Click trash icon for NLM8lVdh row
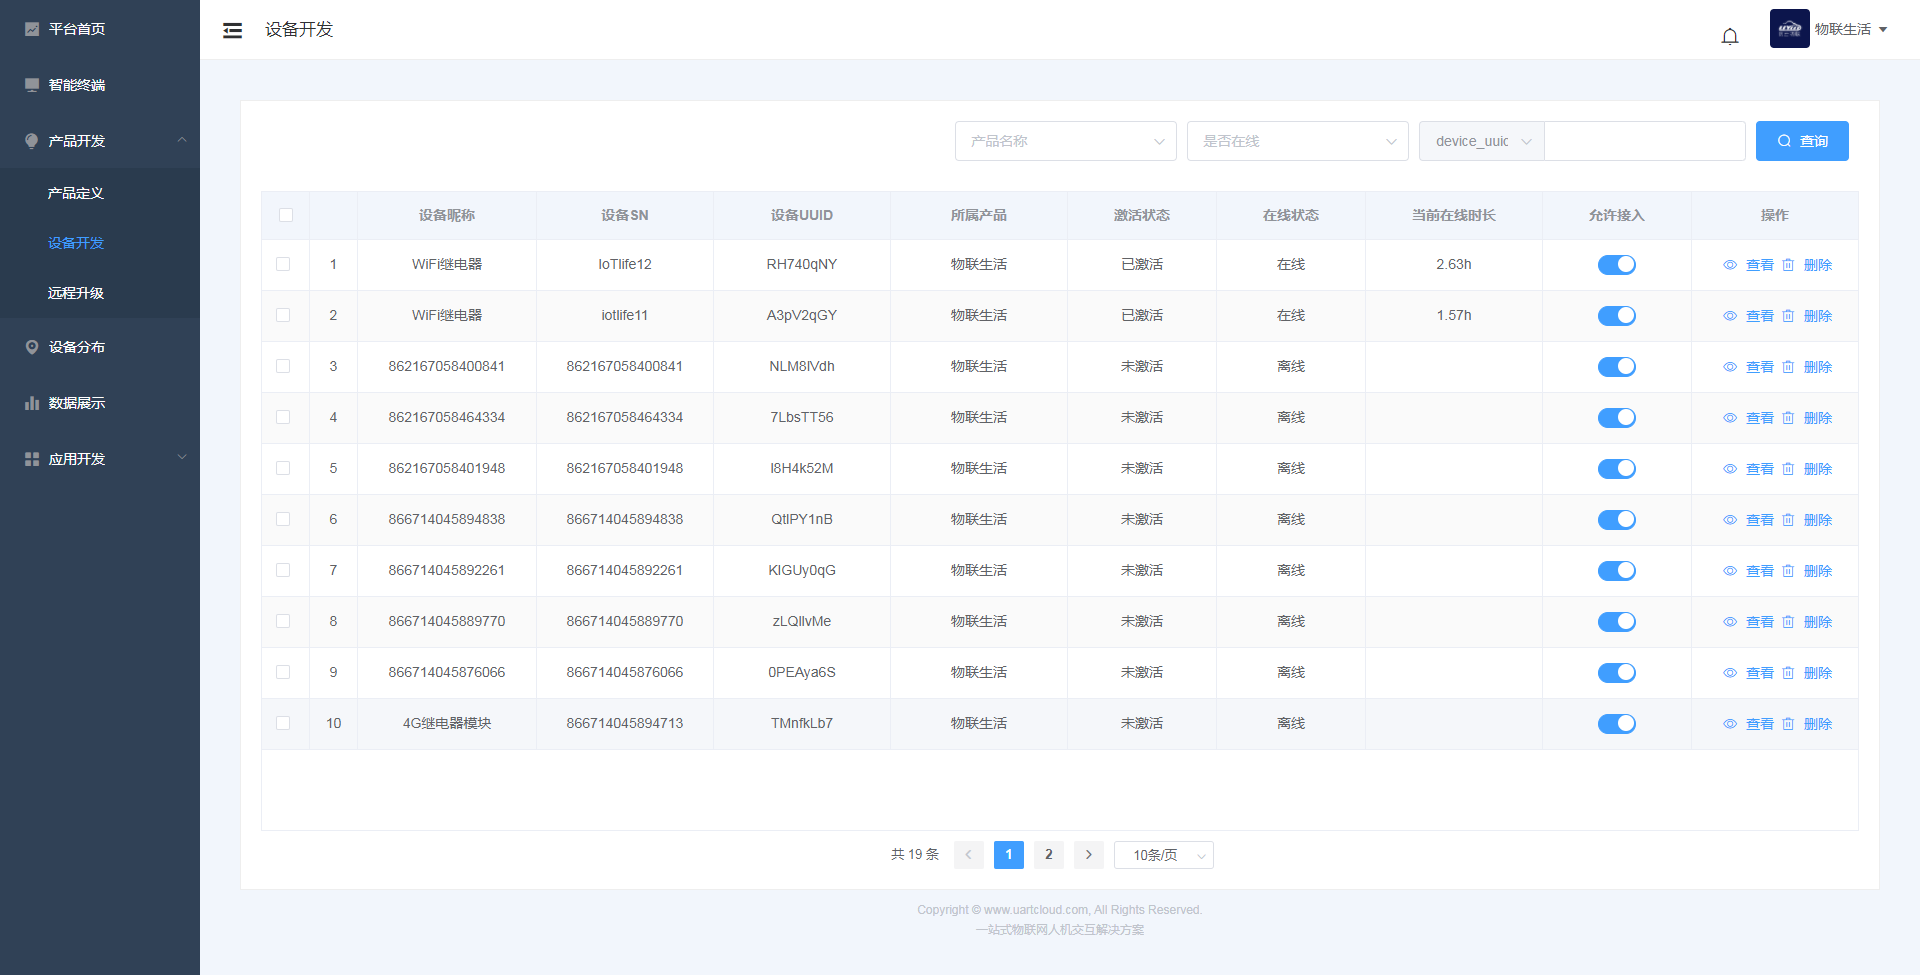This screenshot has height=975, width=1920. 1788,367
